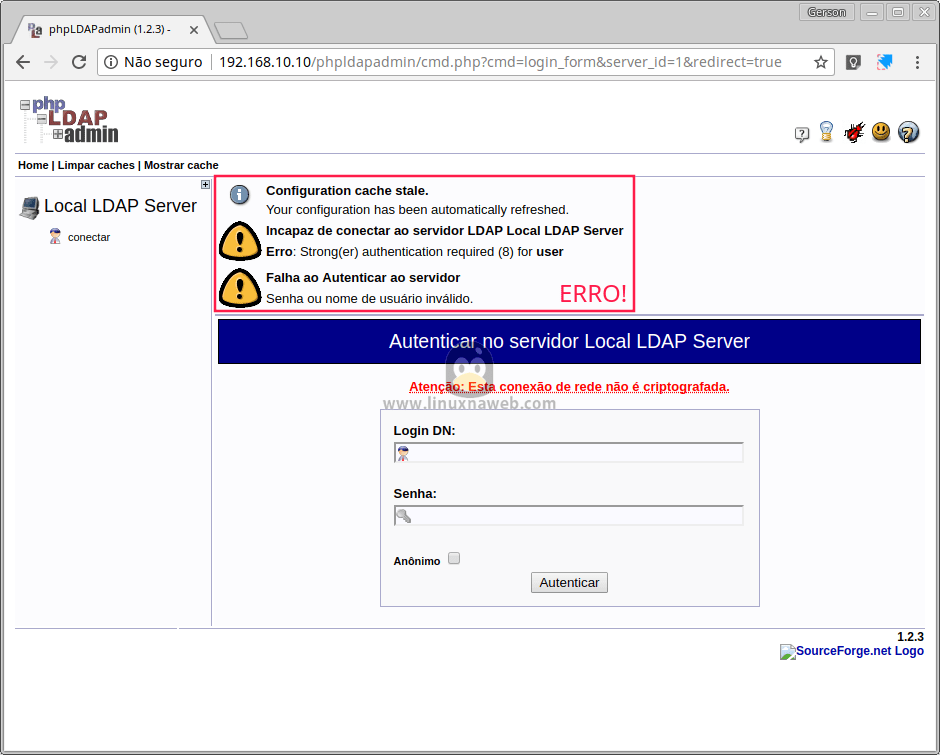Open the Chrome three-dot menu
The image size is (940, 755).
point(917,62)
